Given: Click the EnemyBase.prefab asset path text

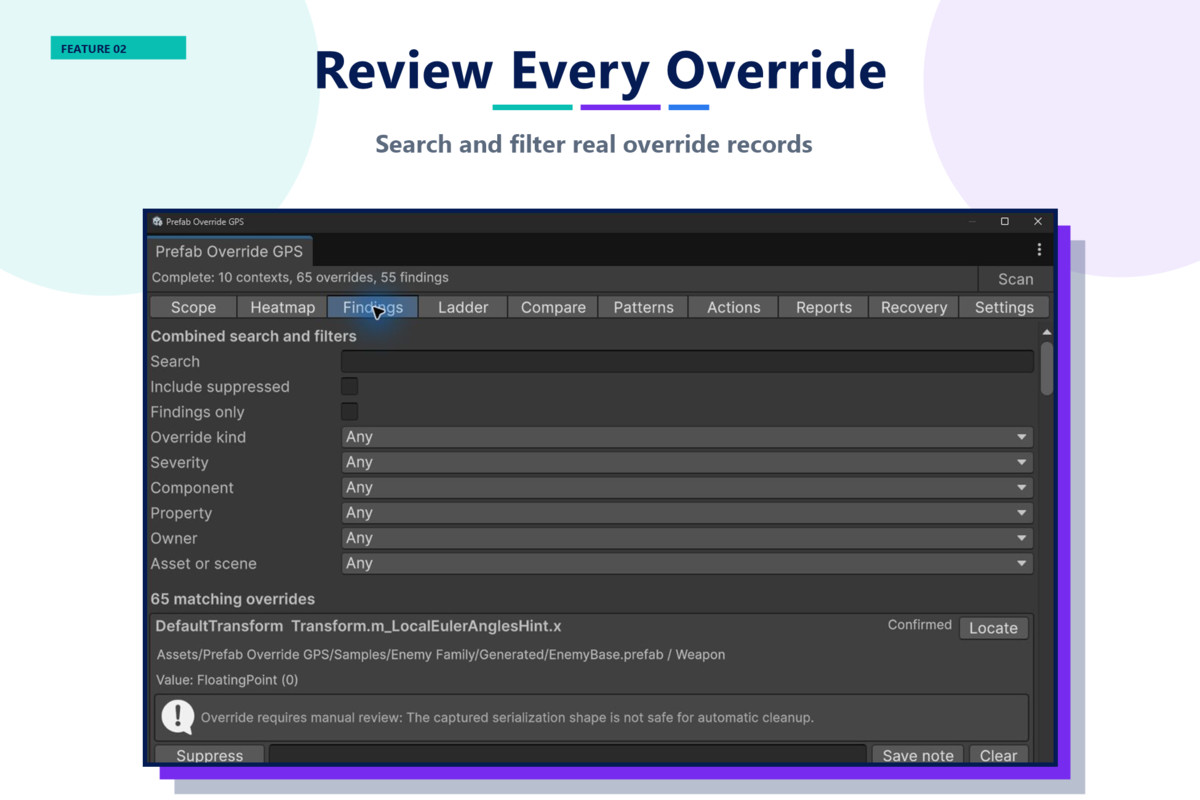Looking at the screenshot, I should click(441, 654).
